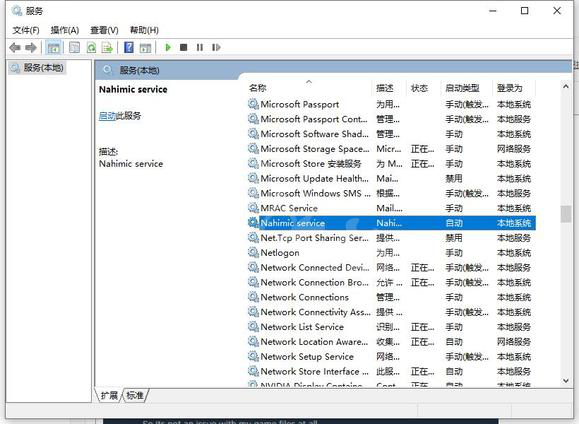The height and width of the screenshot is (424, 579).
Task: Click the Refresh toolbar icon
Action: tap(91, 47)
